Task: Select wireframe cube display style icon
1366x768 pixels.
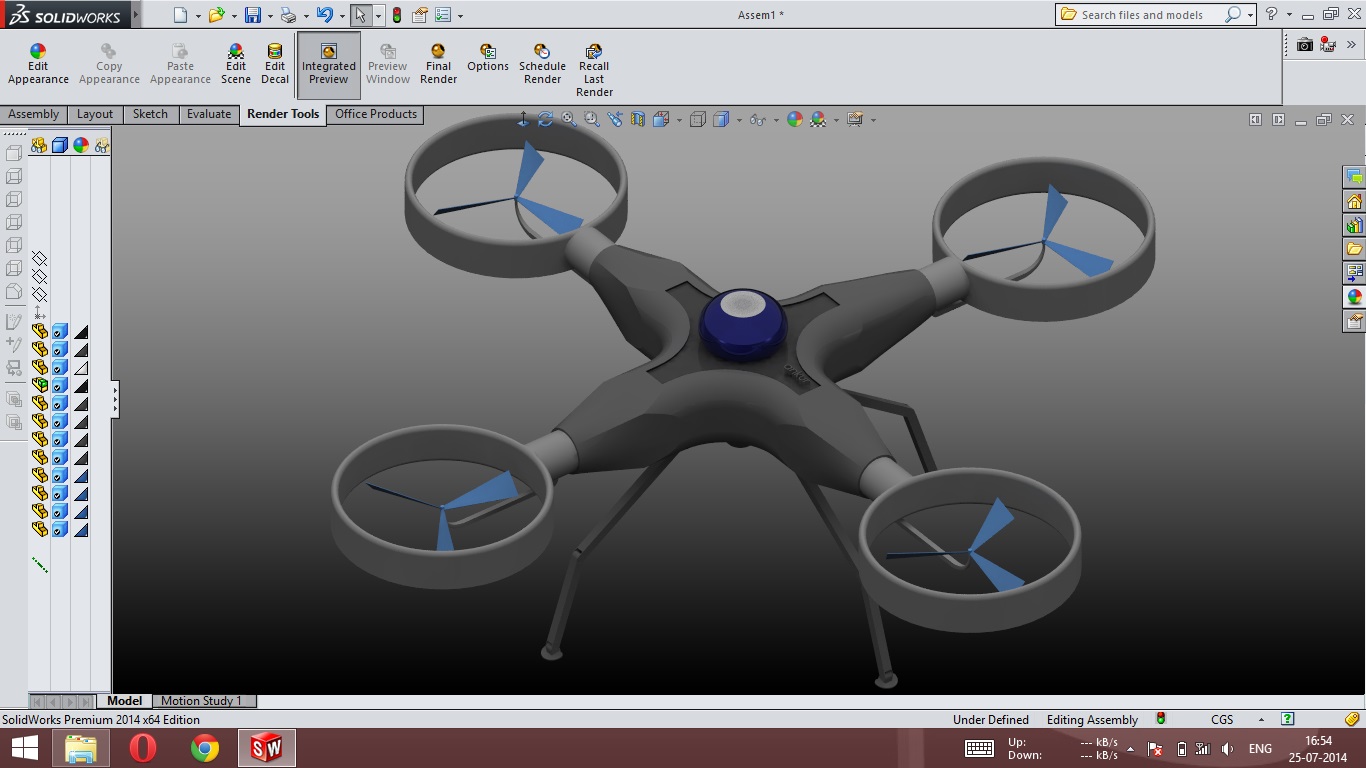Action: click(698, 119)
